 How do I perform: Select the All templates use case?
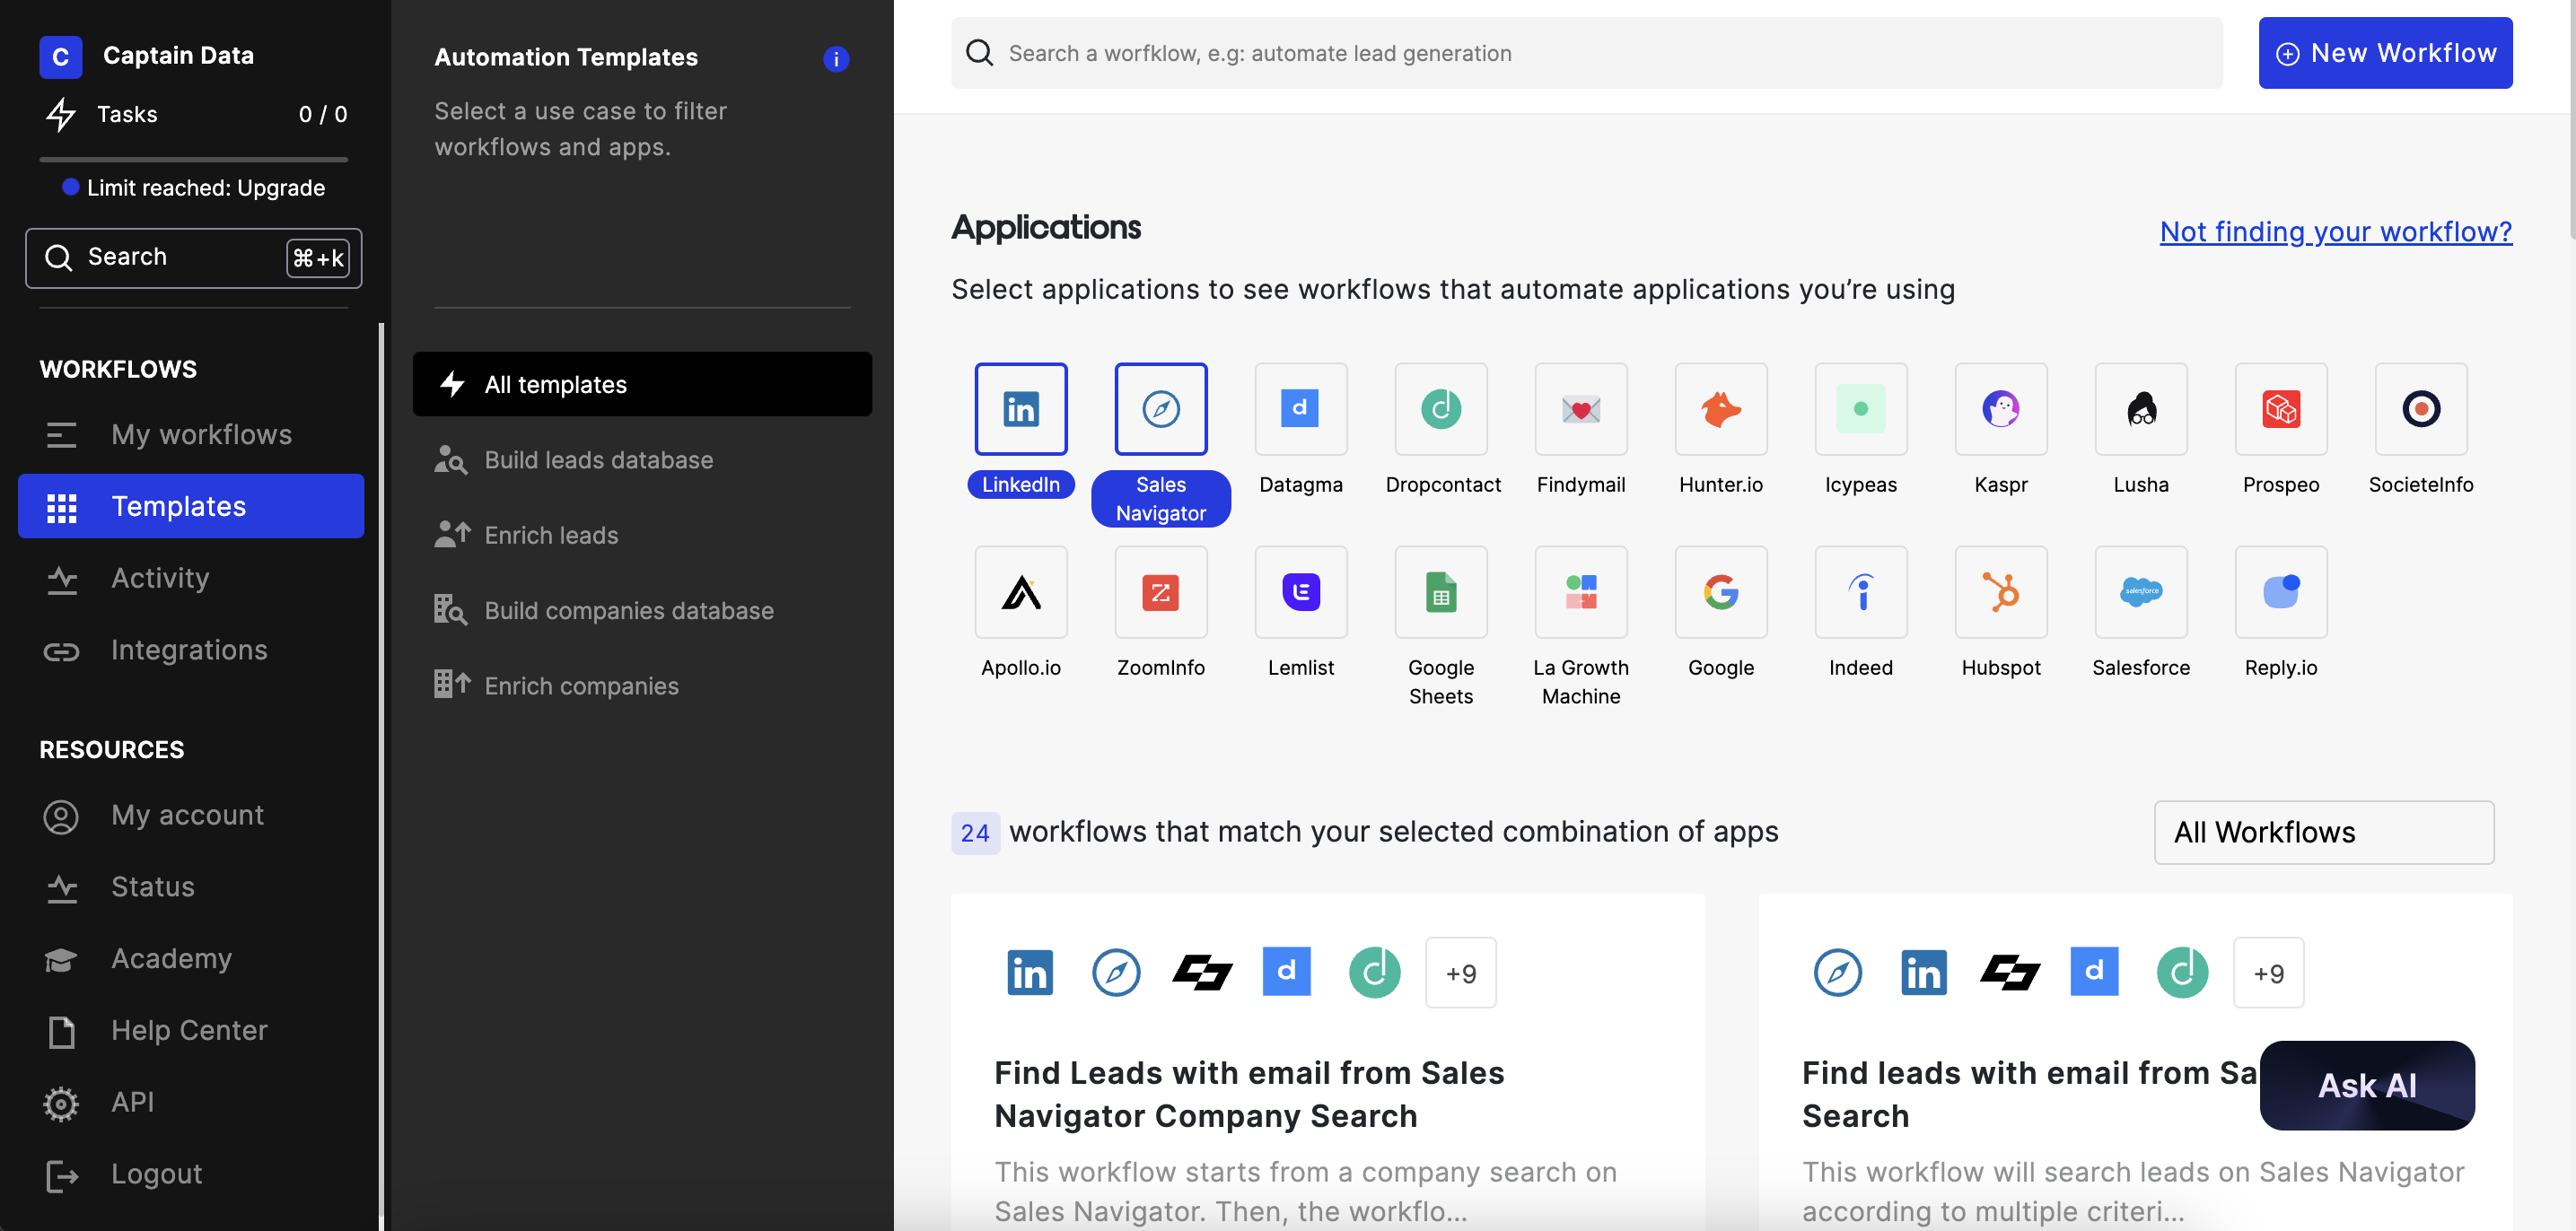click(642, 384)
